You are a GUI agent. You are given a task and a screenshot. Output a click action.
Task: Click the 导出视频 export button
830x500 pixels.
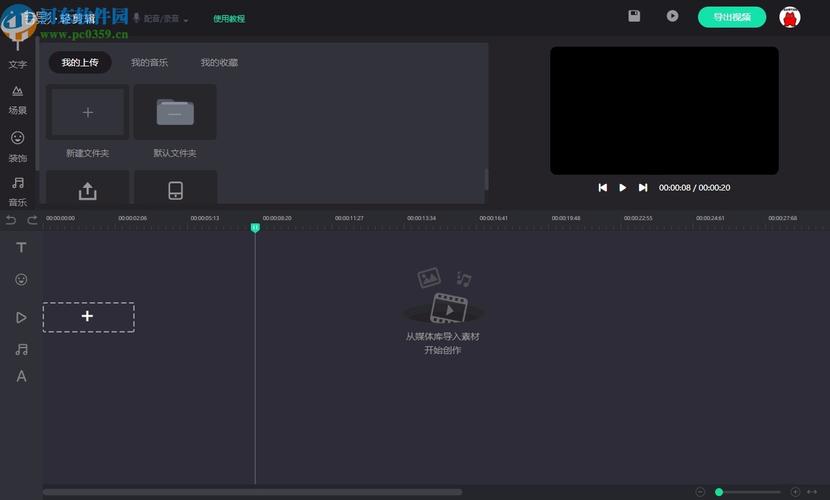(732, 17)
